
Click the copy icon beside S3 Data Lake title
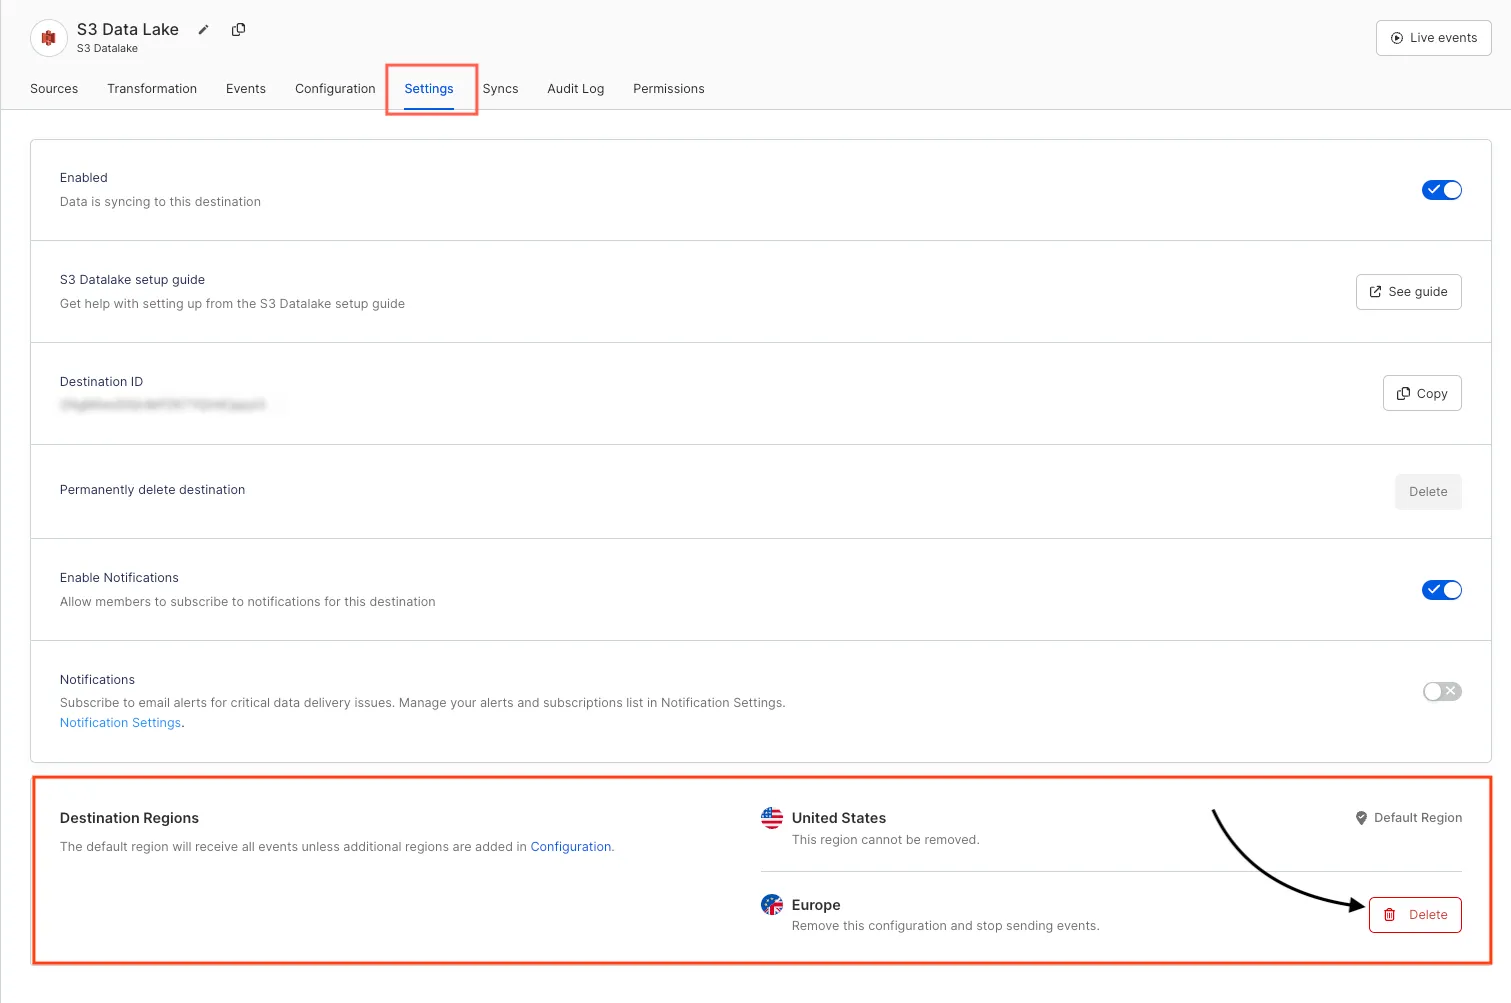coord(238,30)
